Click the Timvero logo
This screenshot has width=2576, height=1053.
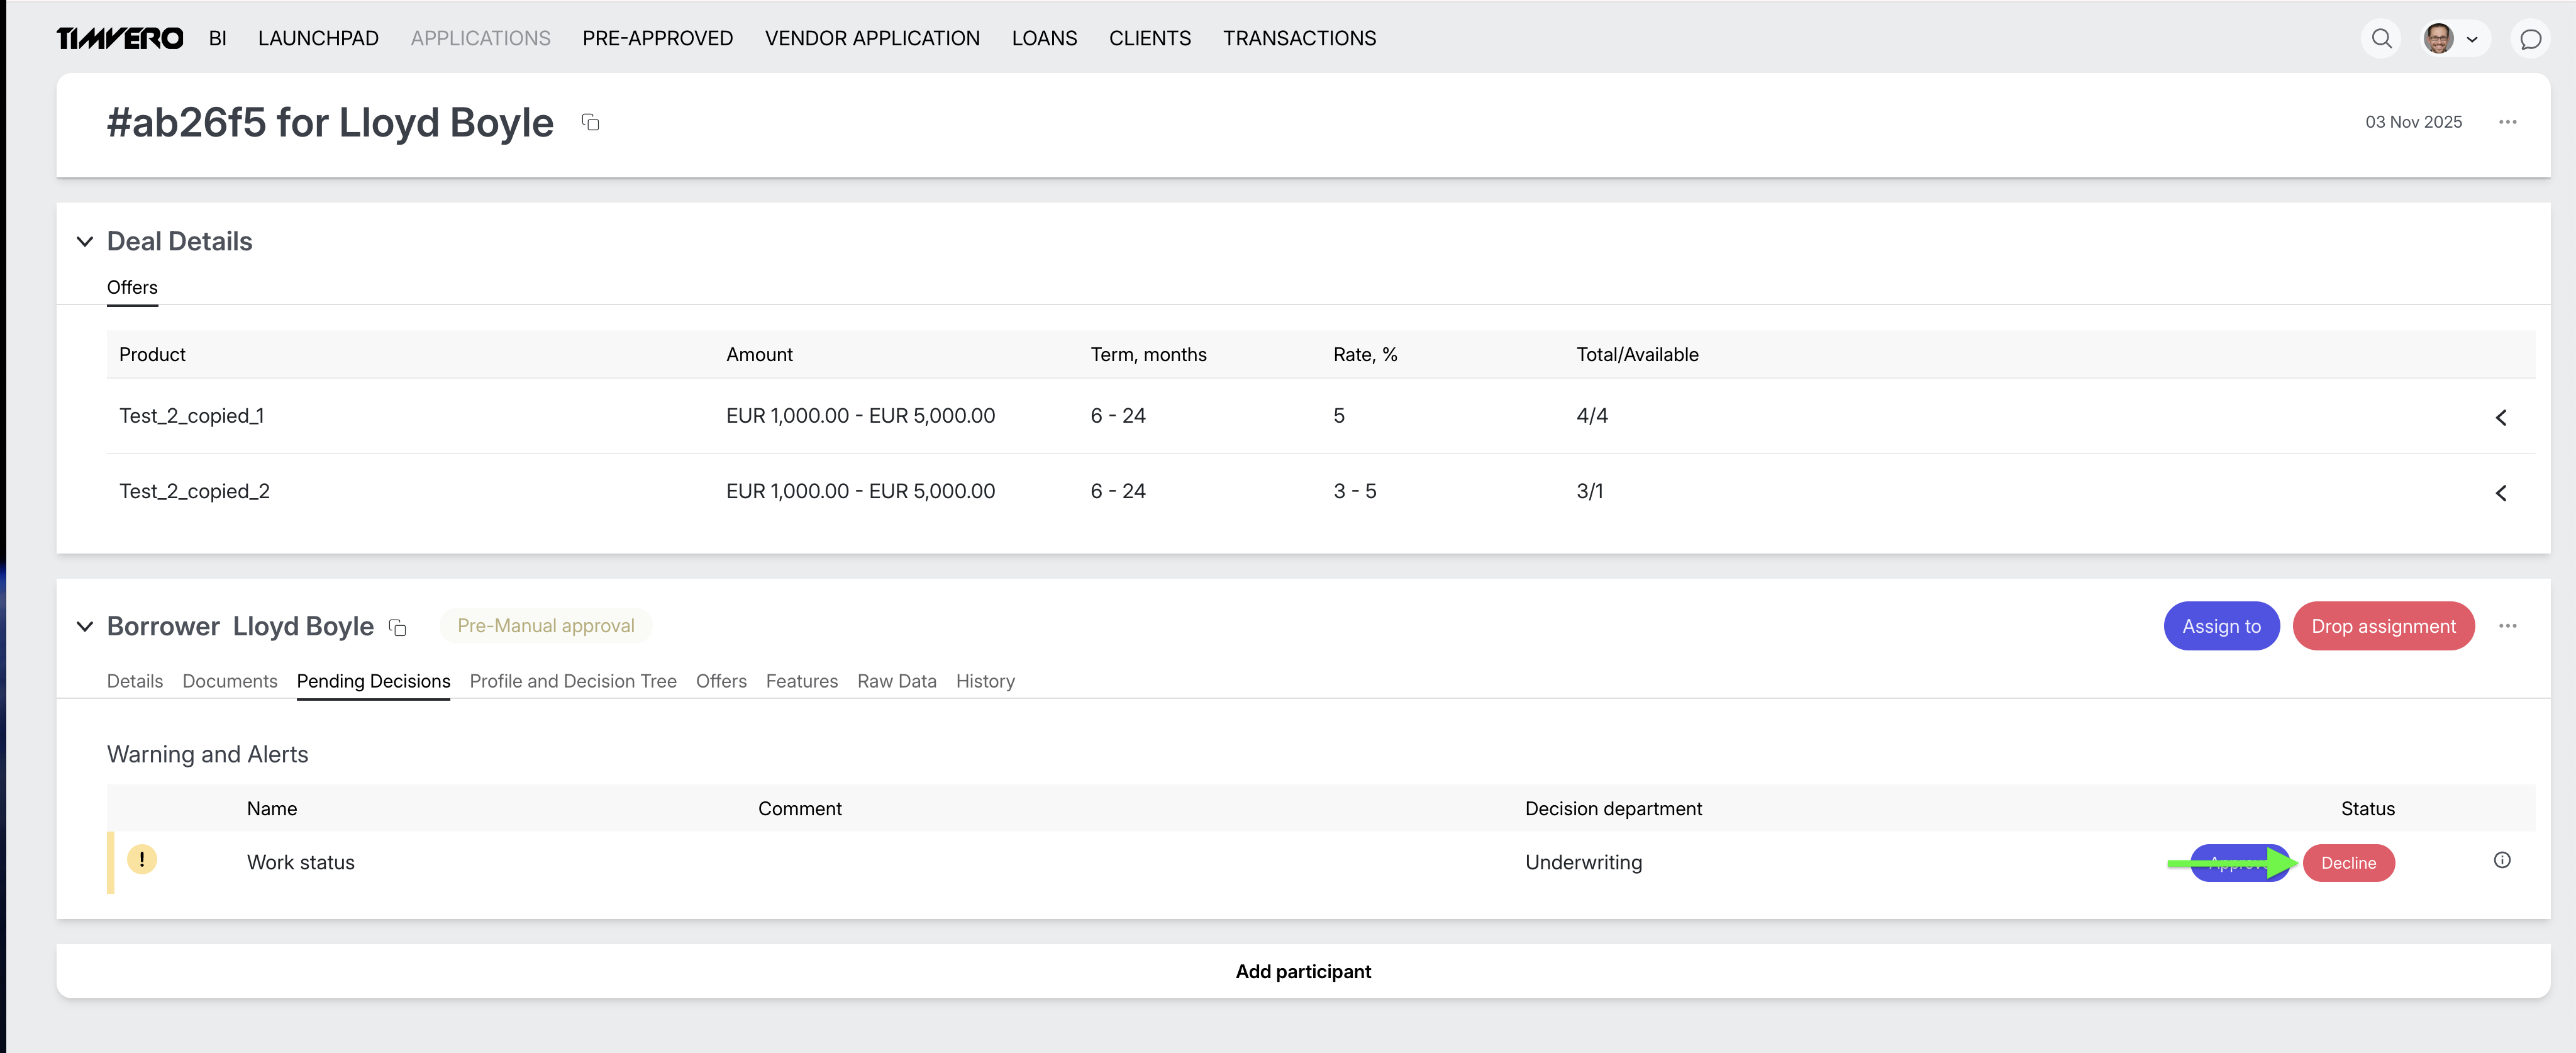(x=120, y=38)
